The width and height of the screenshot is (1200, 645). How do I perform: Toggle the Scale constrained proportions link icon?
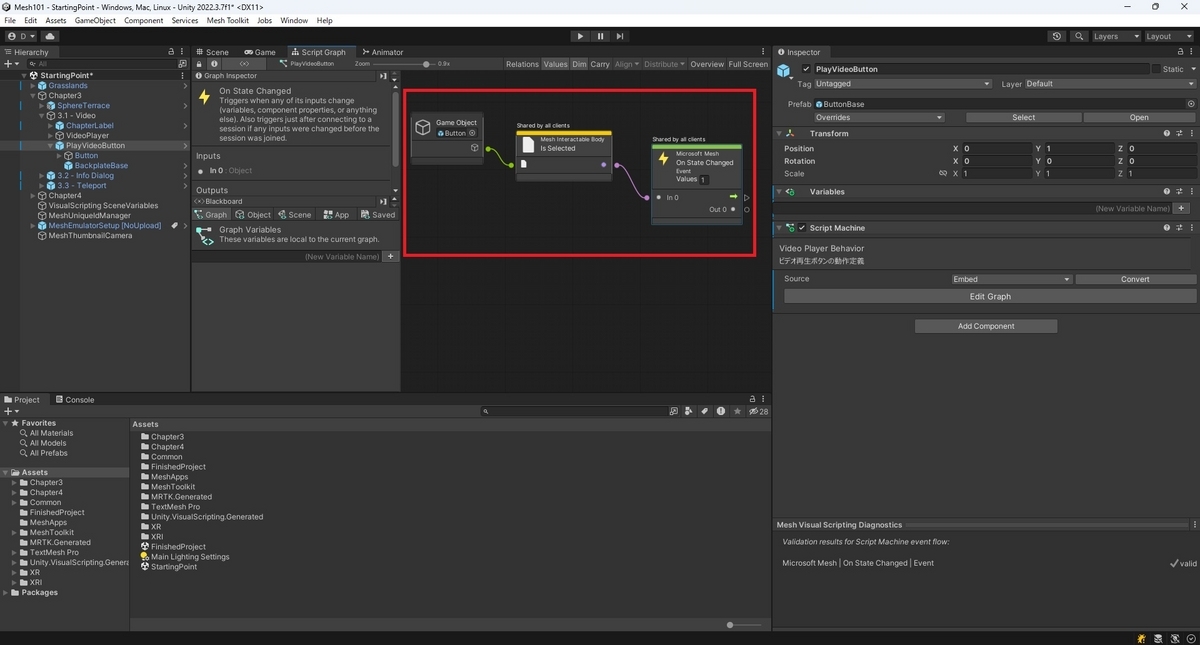point(942,173)
